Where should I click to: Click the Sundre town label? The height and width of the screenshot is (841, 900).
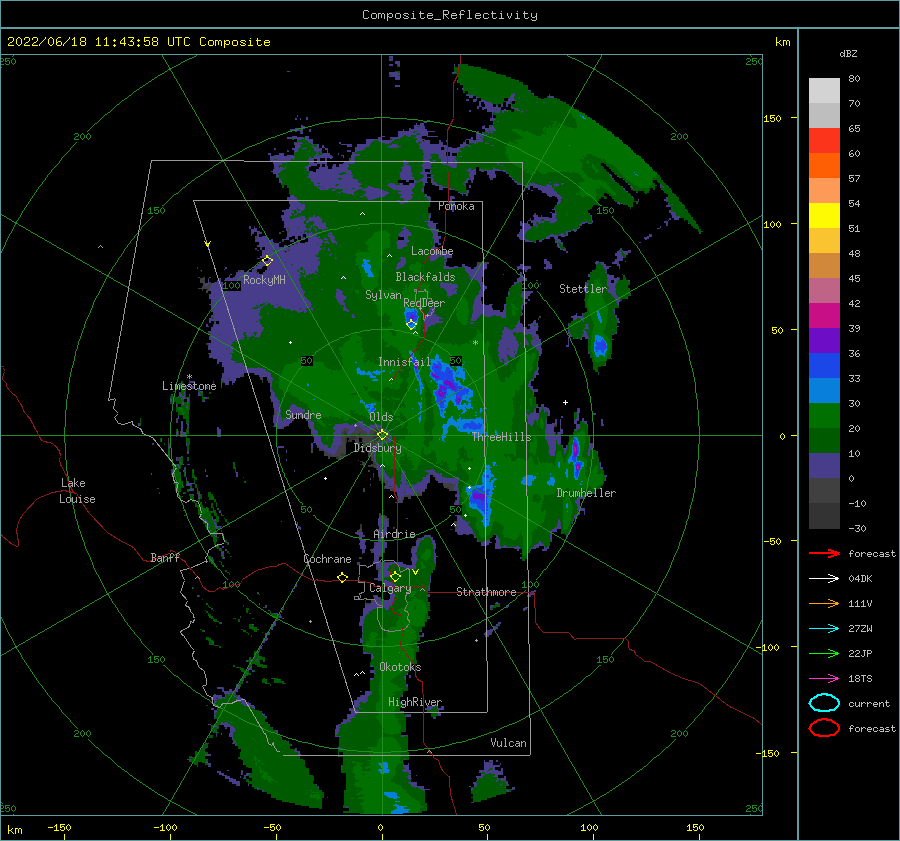(x=303, y=414)
